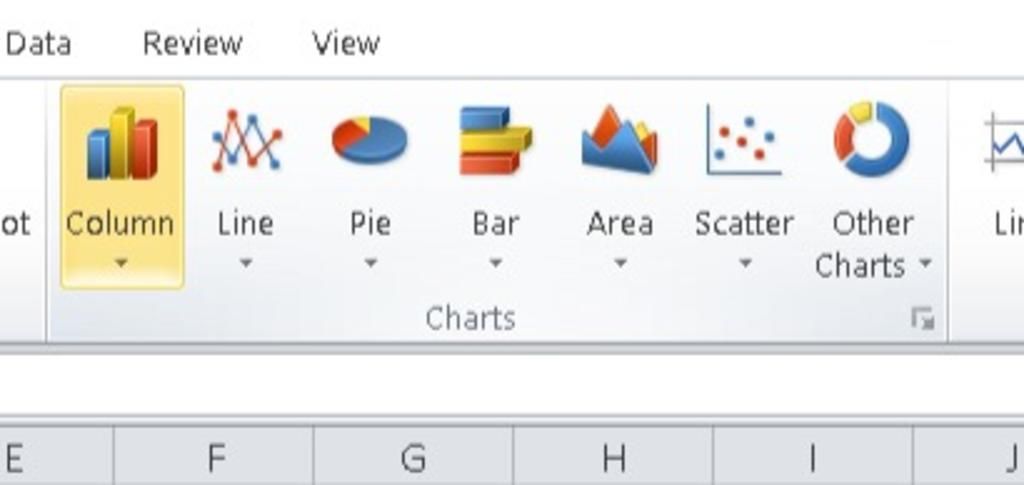Viewport: 1024px width, 485px height.
Task: Choose the Pie chart icon
Action: pos(370,139)
